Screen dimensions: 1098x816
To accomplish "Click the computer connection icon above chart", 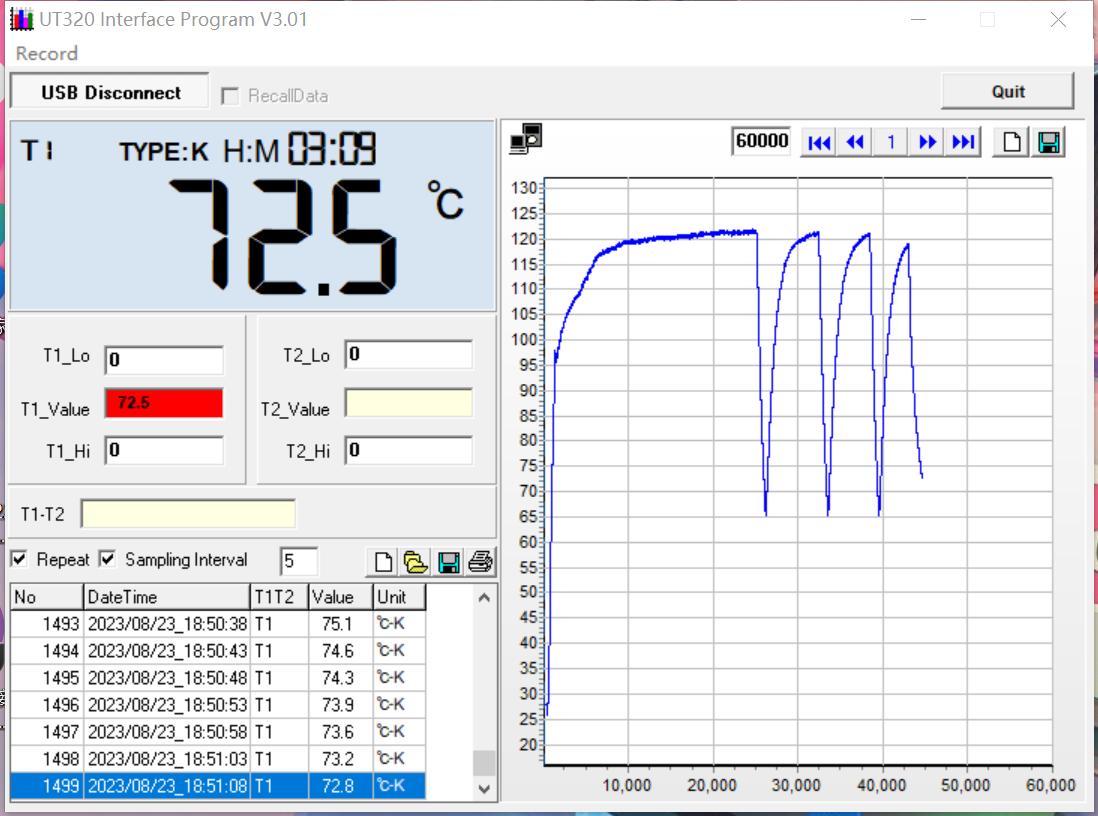I will tap(526, 140).
